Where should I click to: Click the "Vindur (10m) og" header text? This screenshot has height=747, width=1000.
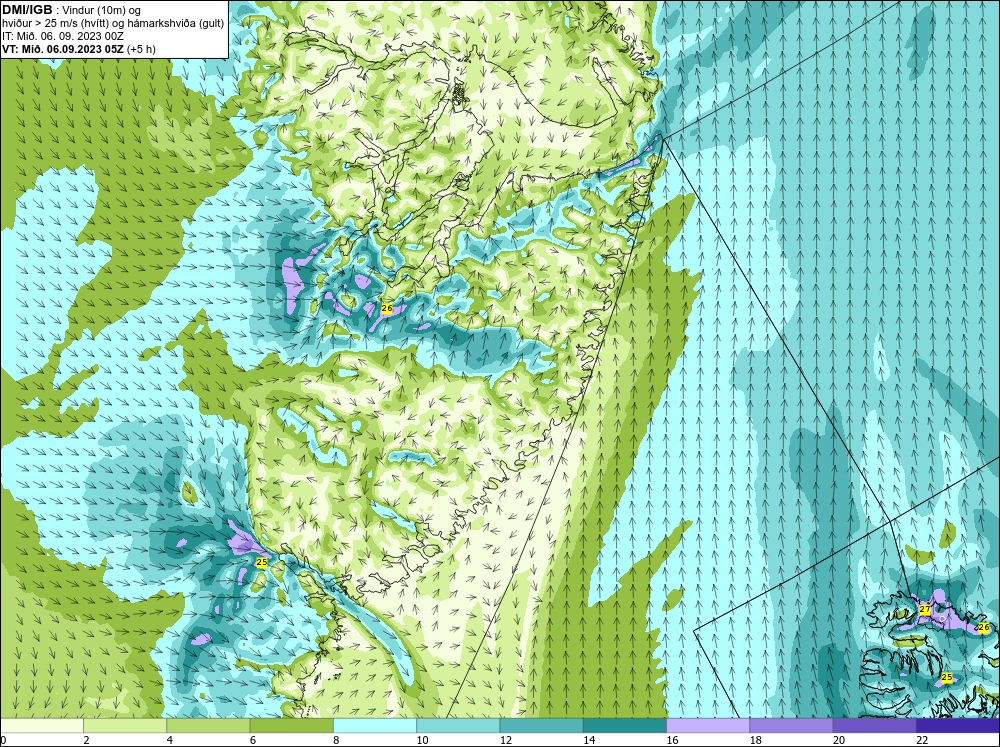point(101,10)
